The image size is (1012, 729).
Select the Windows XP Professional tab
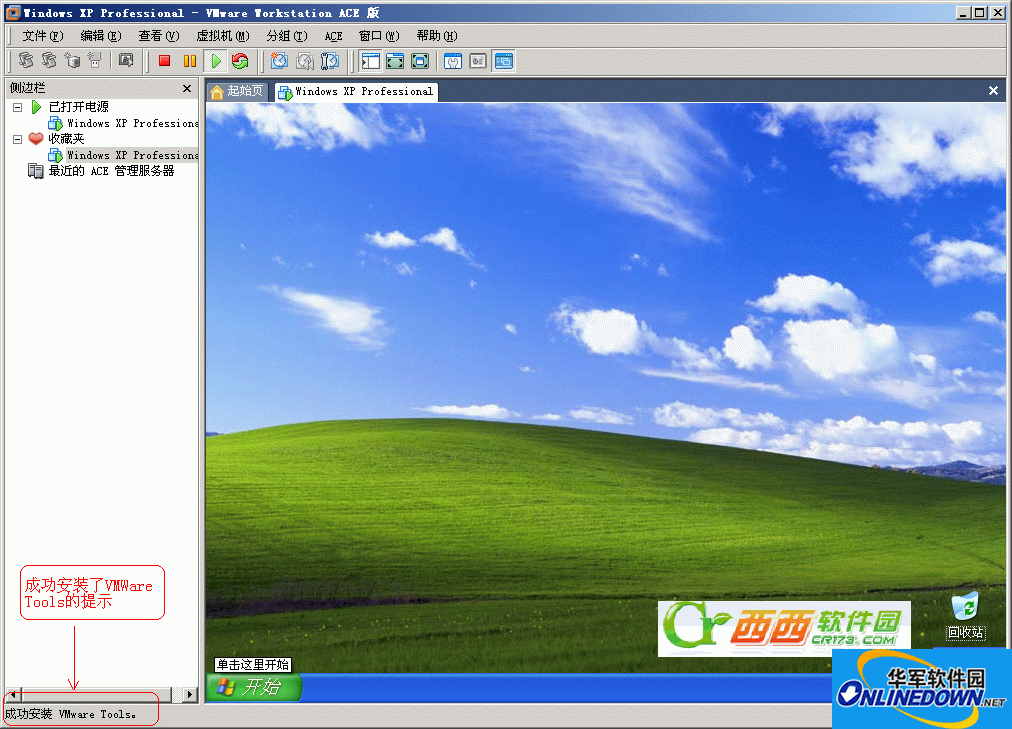tap(356, 92)
